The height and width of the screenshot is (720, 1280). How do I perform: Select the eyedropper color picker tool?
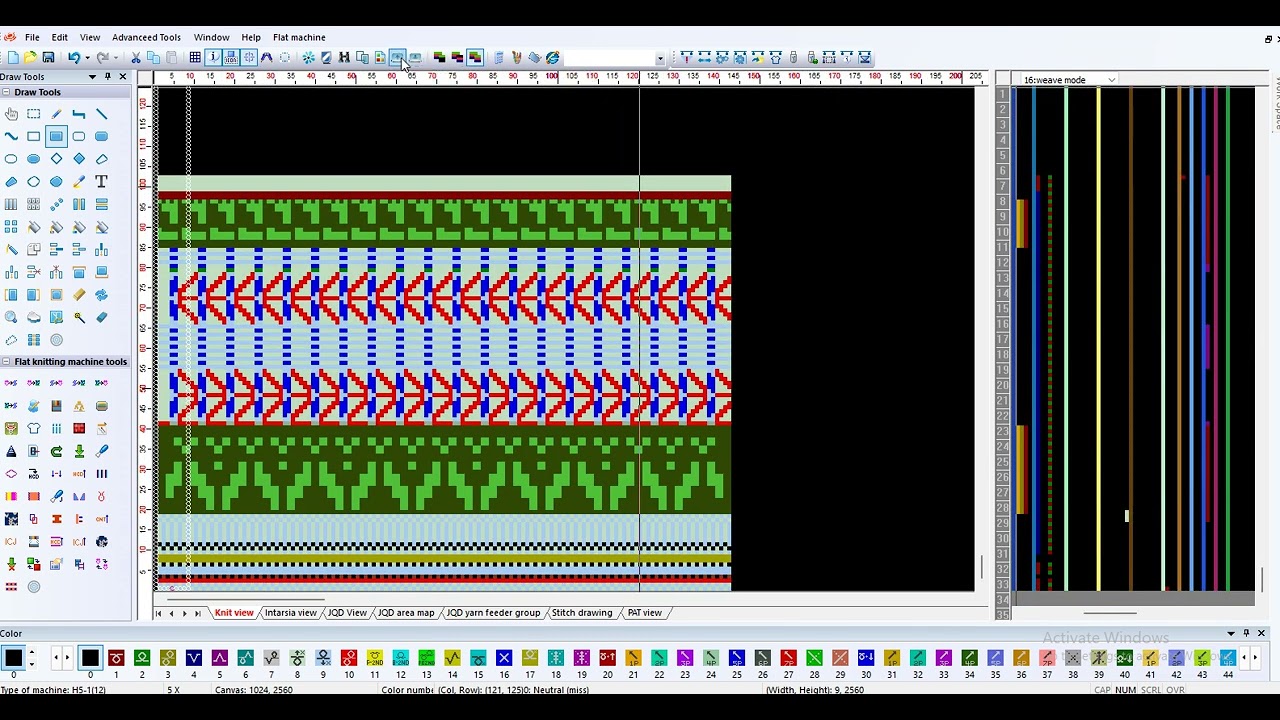pyautogui.click(x=79, y=182)
